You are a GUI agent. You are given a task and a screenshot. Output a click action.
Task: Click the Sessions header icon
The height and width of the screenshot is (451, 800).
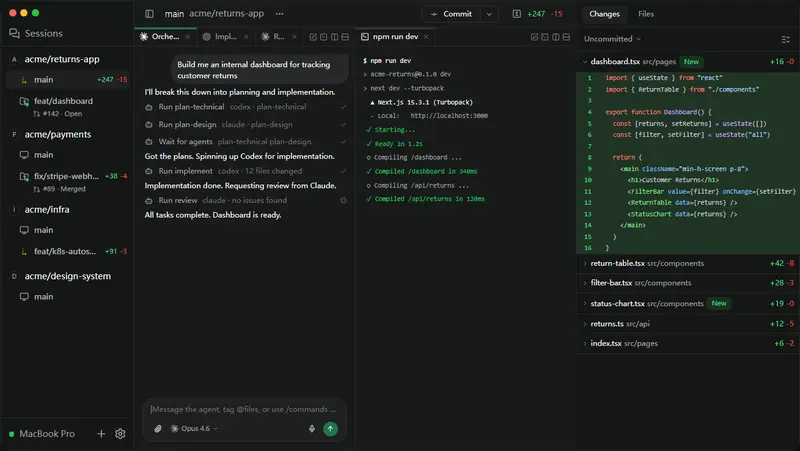click(14, 33)
